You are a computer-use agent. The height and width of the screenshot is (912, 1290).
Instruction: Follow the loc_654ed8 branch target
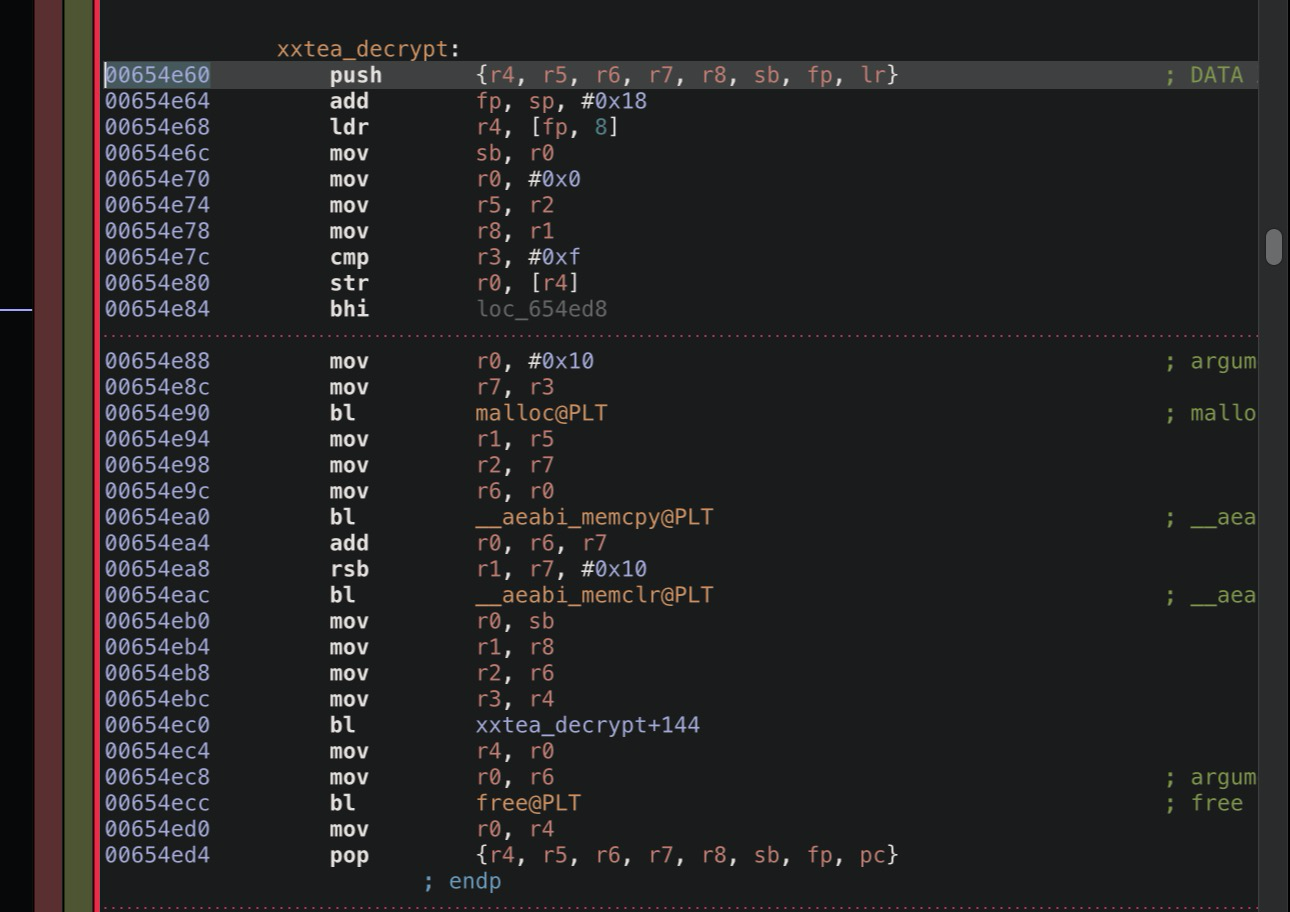pyautogui.click(x=541, y=309)
